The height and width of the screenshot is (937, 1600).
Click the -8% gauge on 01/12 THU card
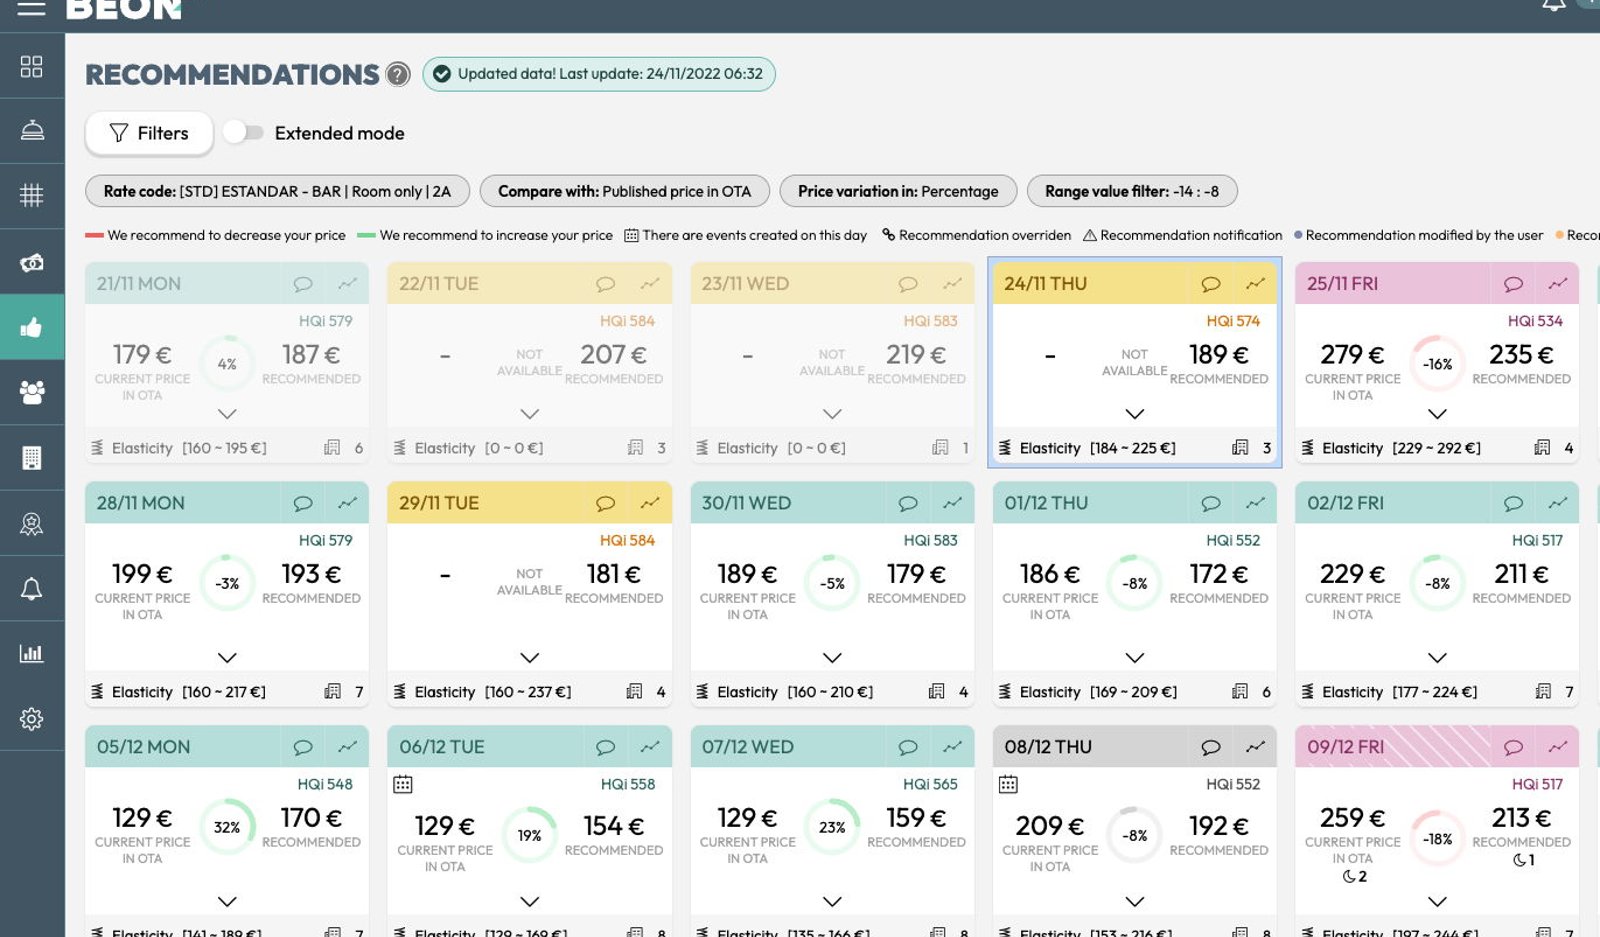pos(1134,583)
